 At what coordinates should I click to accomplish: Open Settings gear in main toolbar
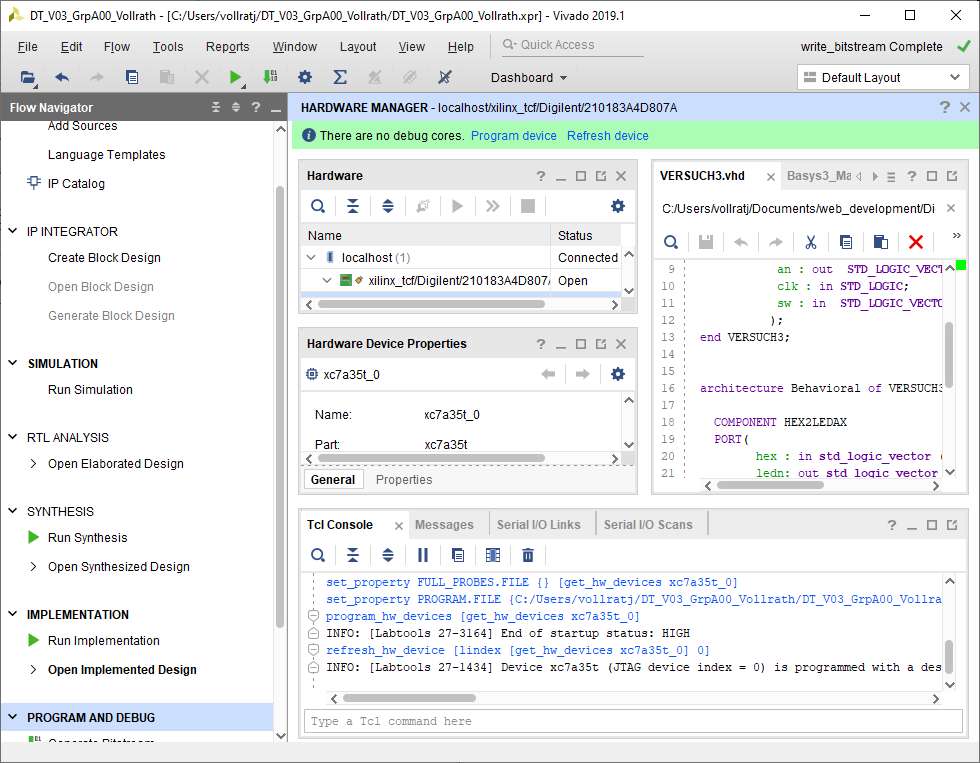(305, 77)
